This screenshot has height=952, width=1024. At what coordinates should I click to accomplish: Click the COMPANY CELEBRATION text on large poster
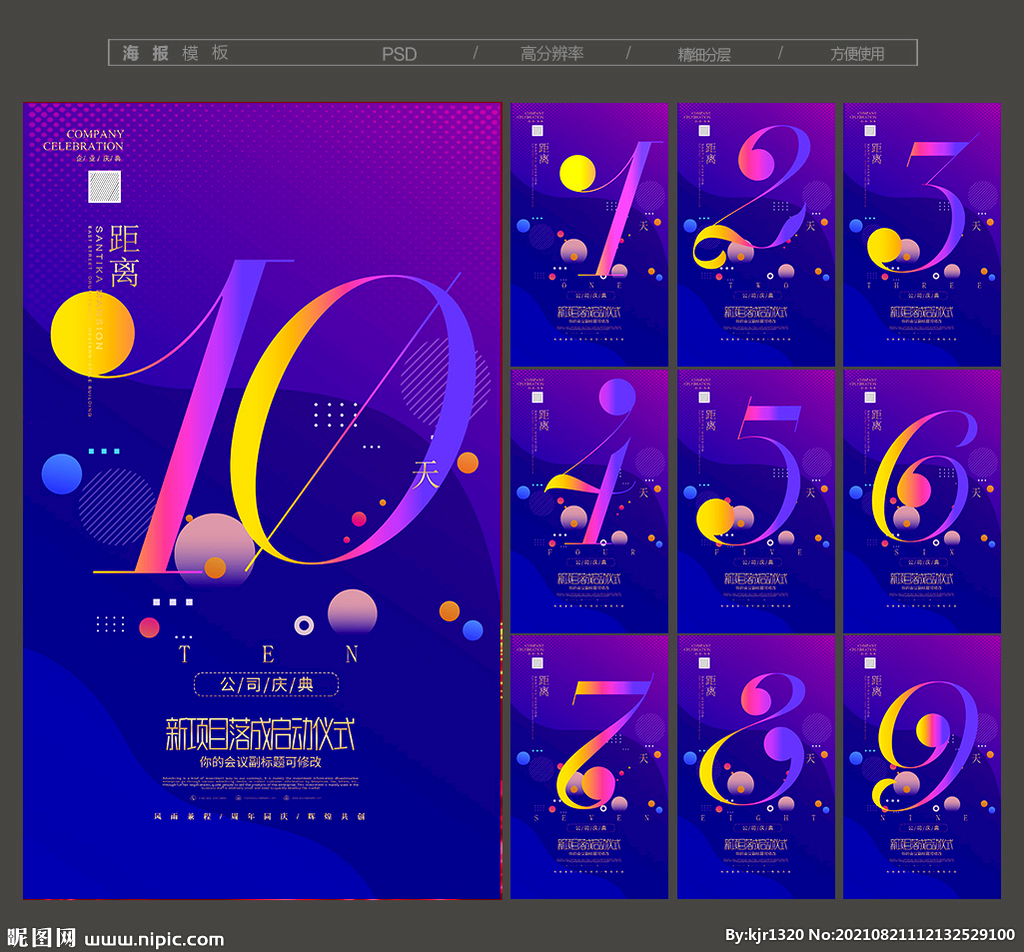[x=84, y=140]
